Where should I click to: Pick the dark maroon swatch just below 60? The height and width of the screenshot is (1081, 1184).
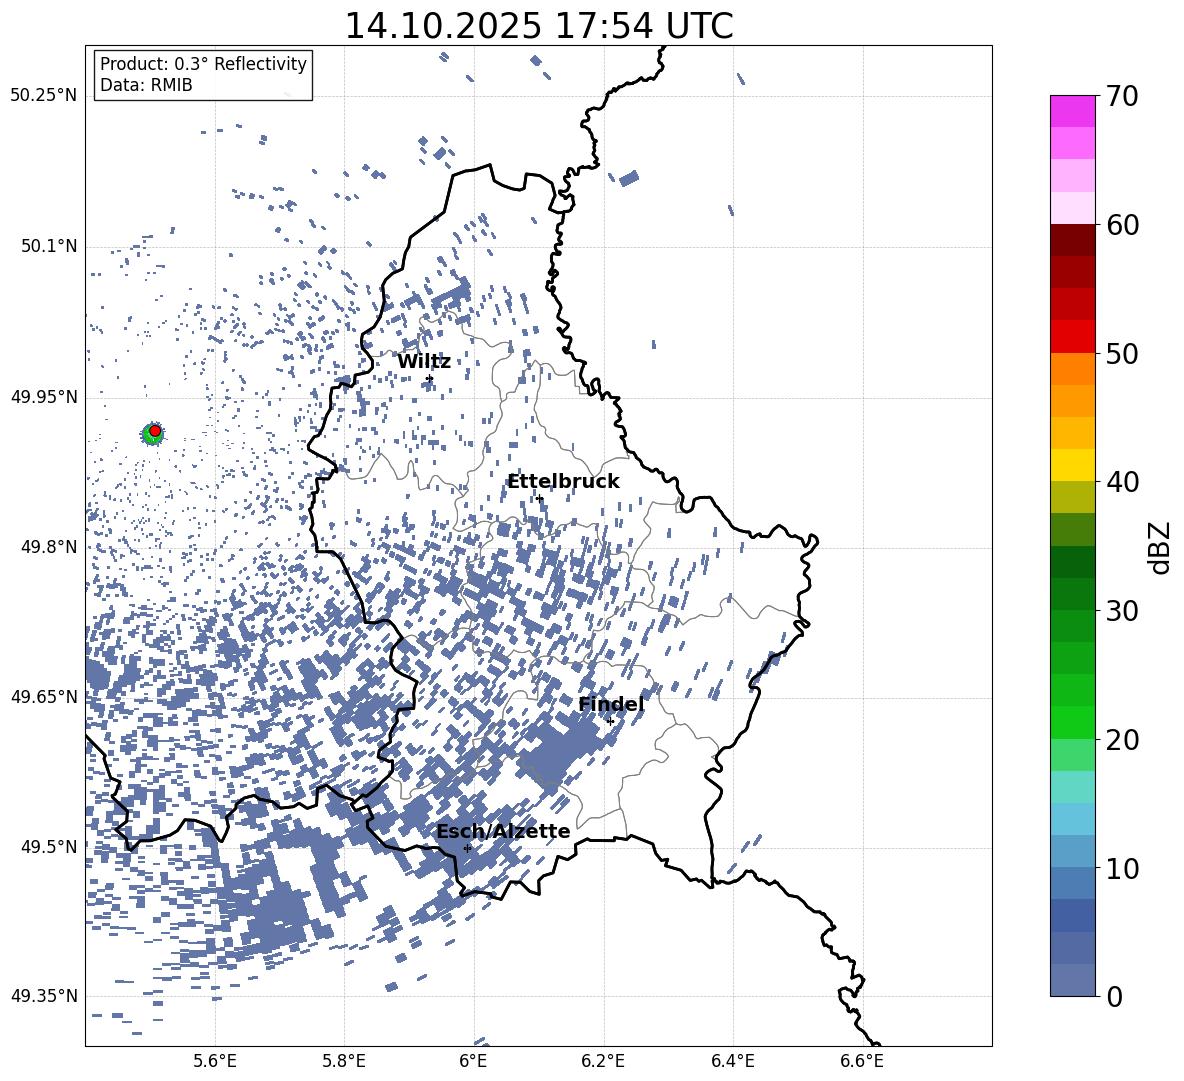pyautogui.click(x=1072, y=240)
